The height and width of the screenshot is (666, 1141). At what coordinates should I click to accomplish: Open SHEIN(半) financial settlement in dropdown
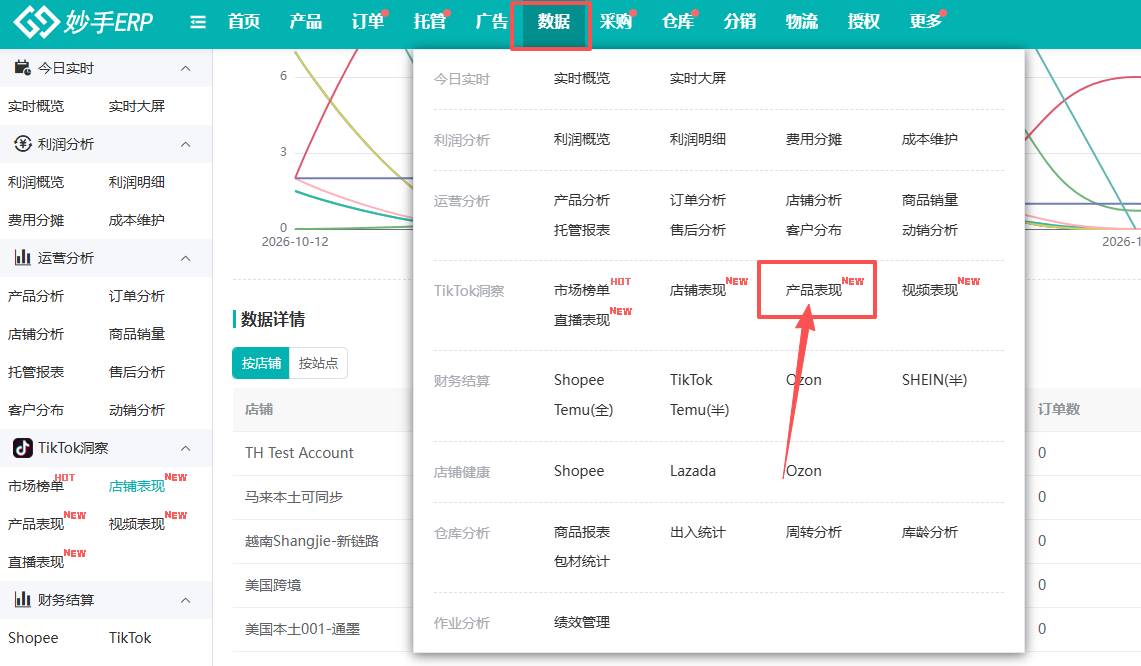click(x=934, y=380)
